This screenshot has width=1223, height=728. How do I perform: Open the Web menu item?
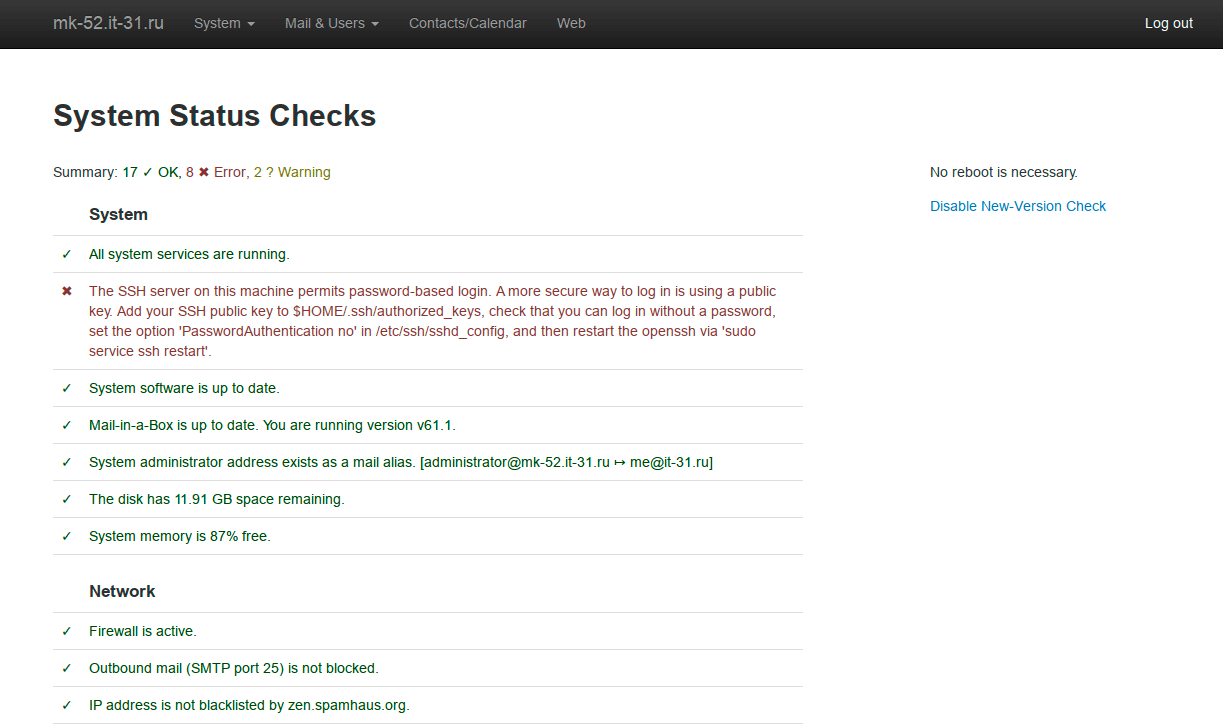[571, 23]
